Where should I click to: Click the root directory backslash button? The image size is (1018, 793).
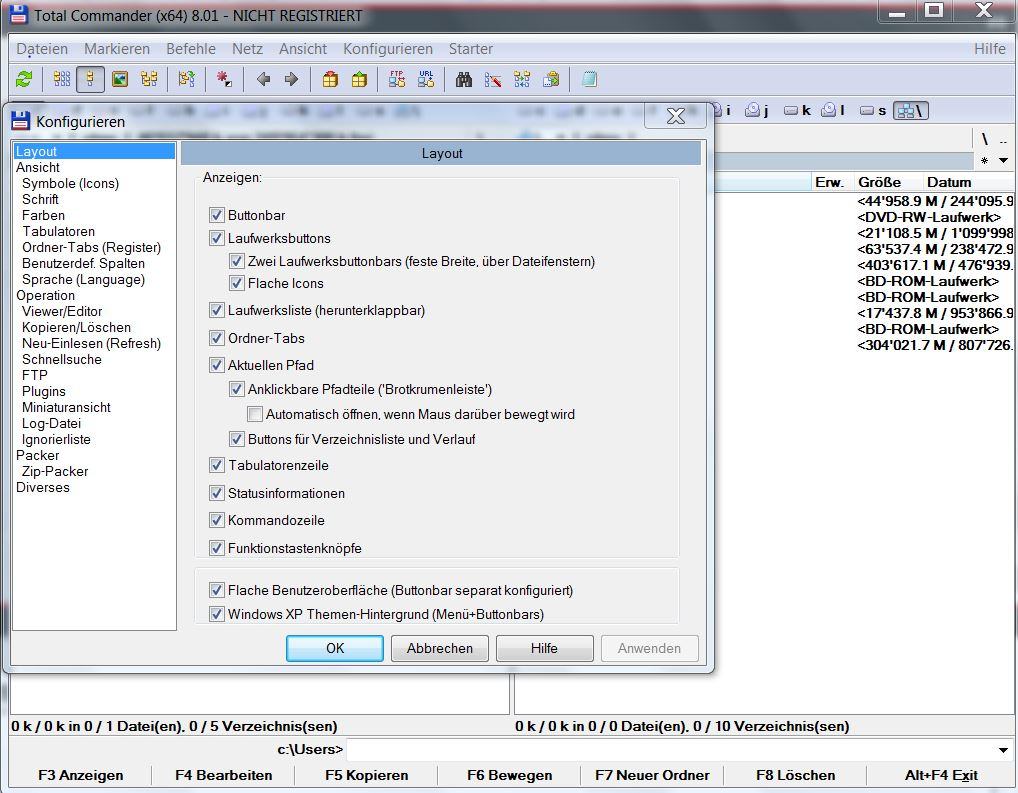[985, 139]
